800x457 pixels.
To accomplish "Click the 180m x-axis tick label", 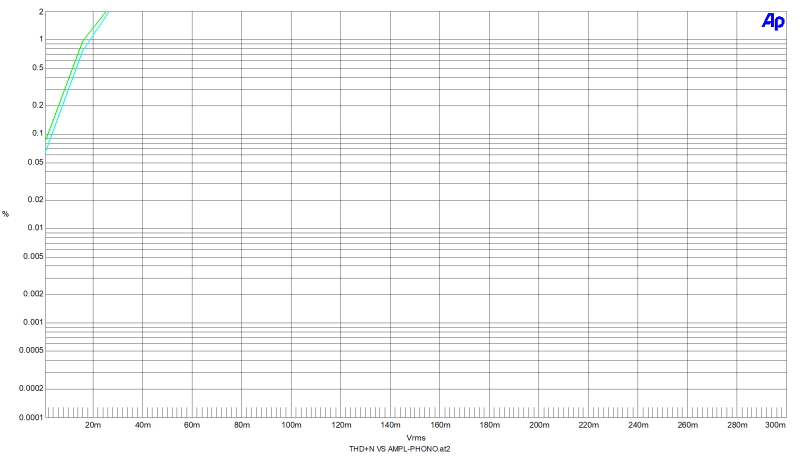I will click(489, 425).
